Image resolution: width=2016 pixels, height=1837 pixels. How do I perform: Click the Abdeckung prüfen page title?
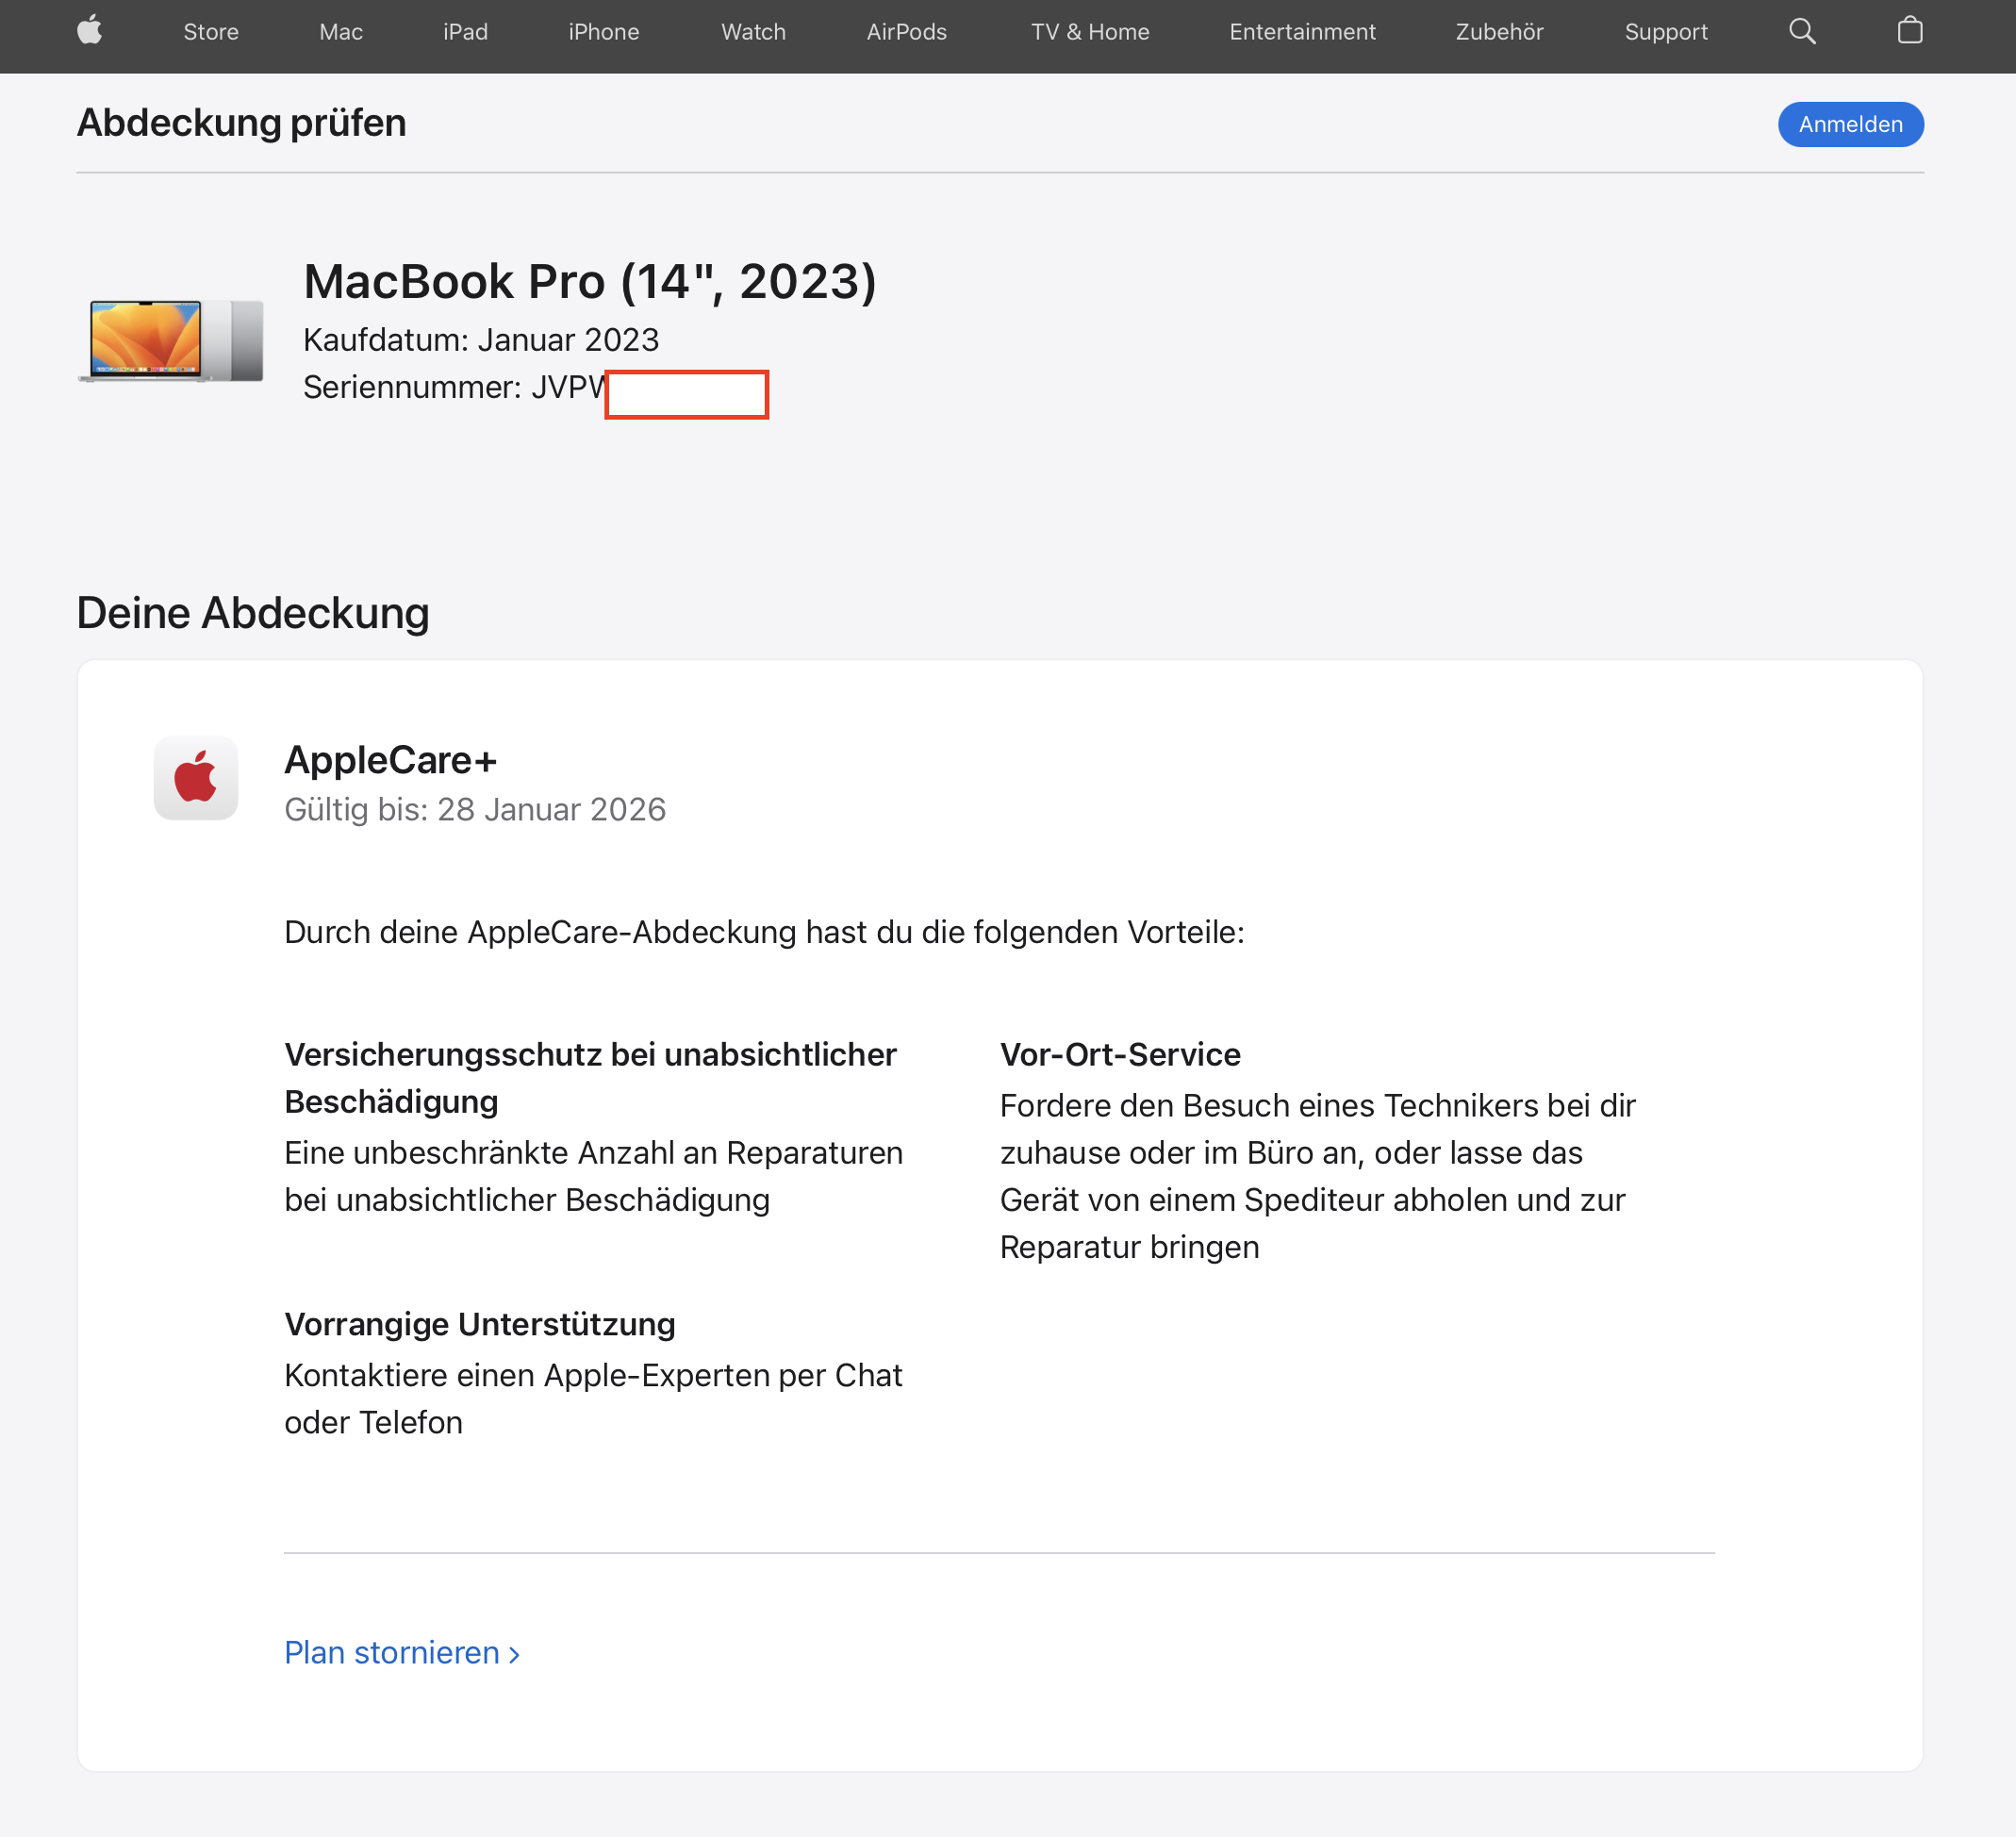(242, 123)
